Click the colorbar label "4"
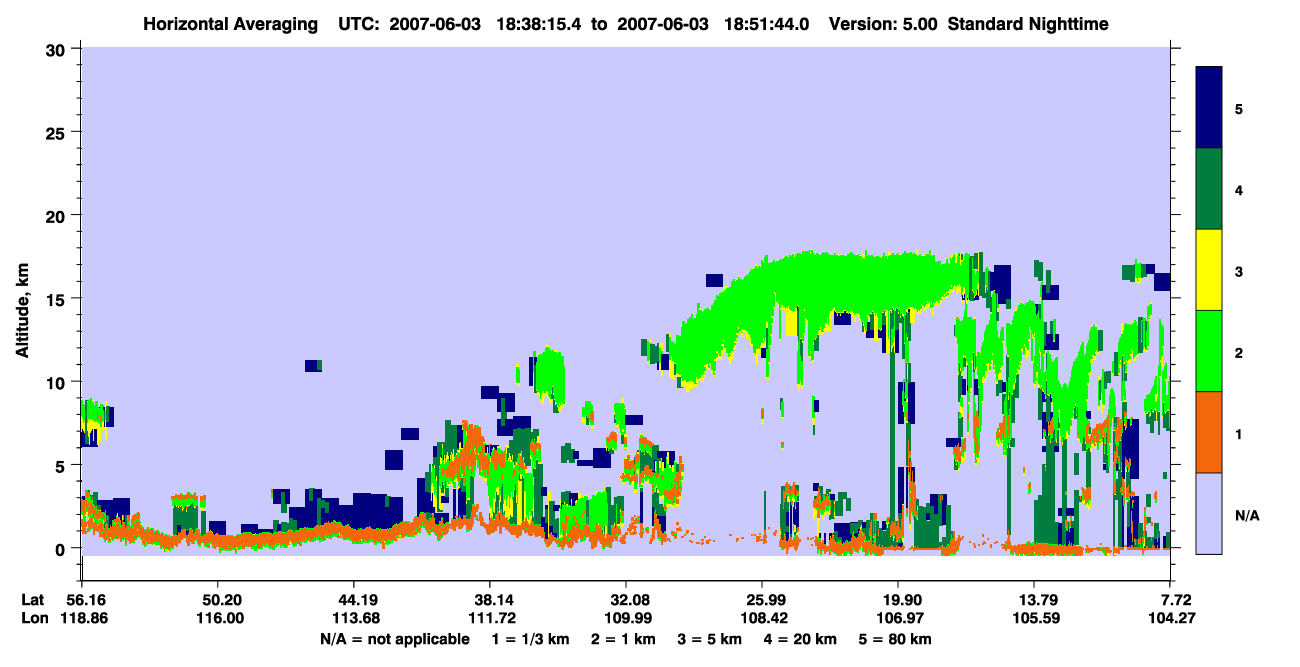The image size is (1300, 667). tap(1238, 189)
